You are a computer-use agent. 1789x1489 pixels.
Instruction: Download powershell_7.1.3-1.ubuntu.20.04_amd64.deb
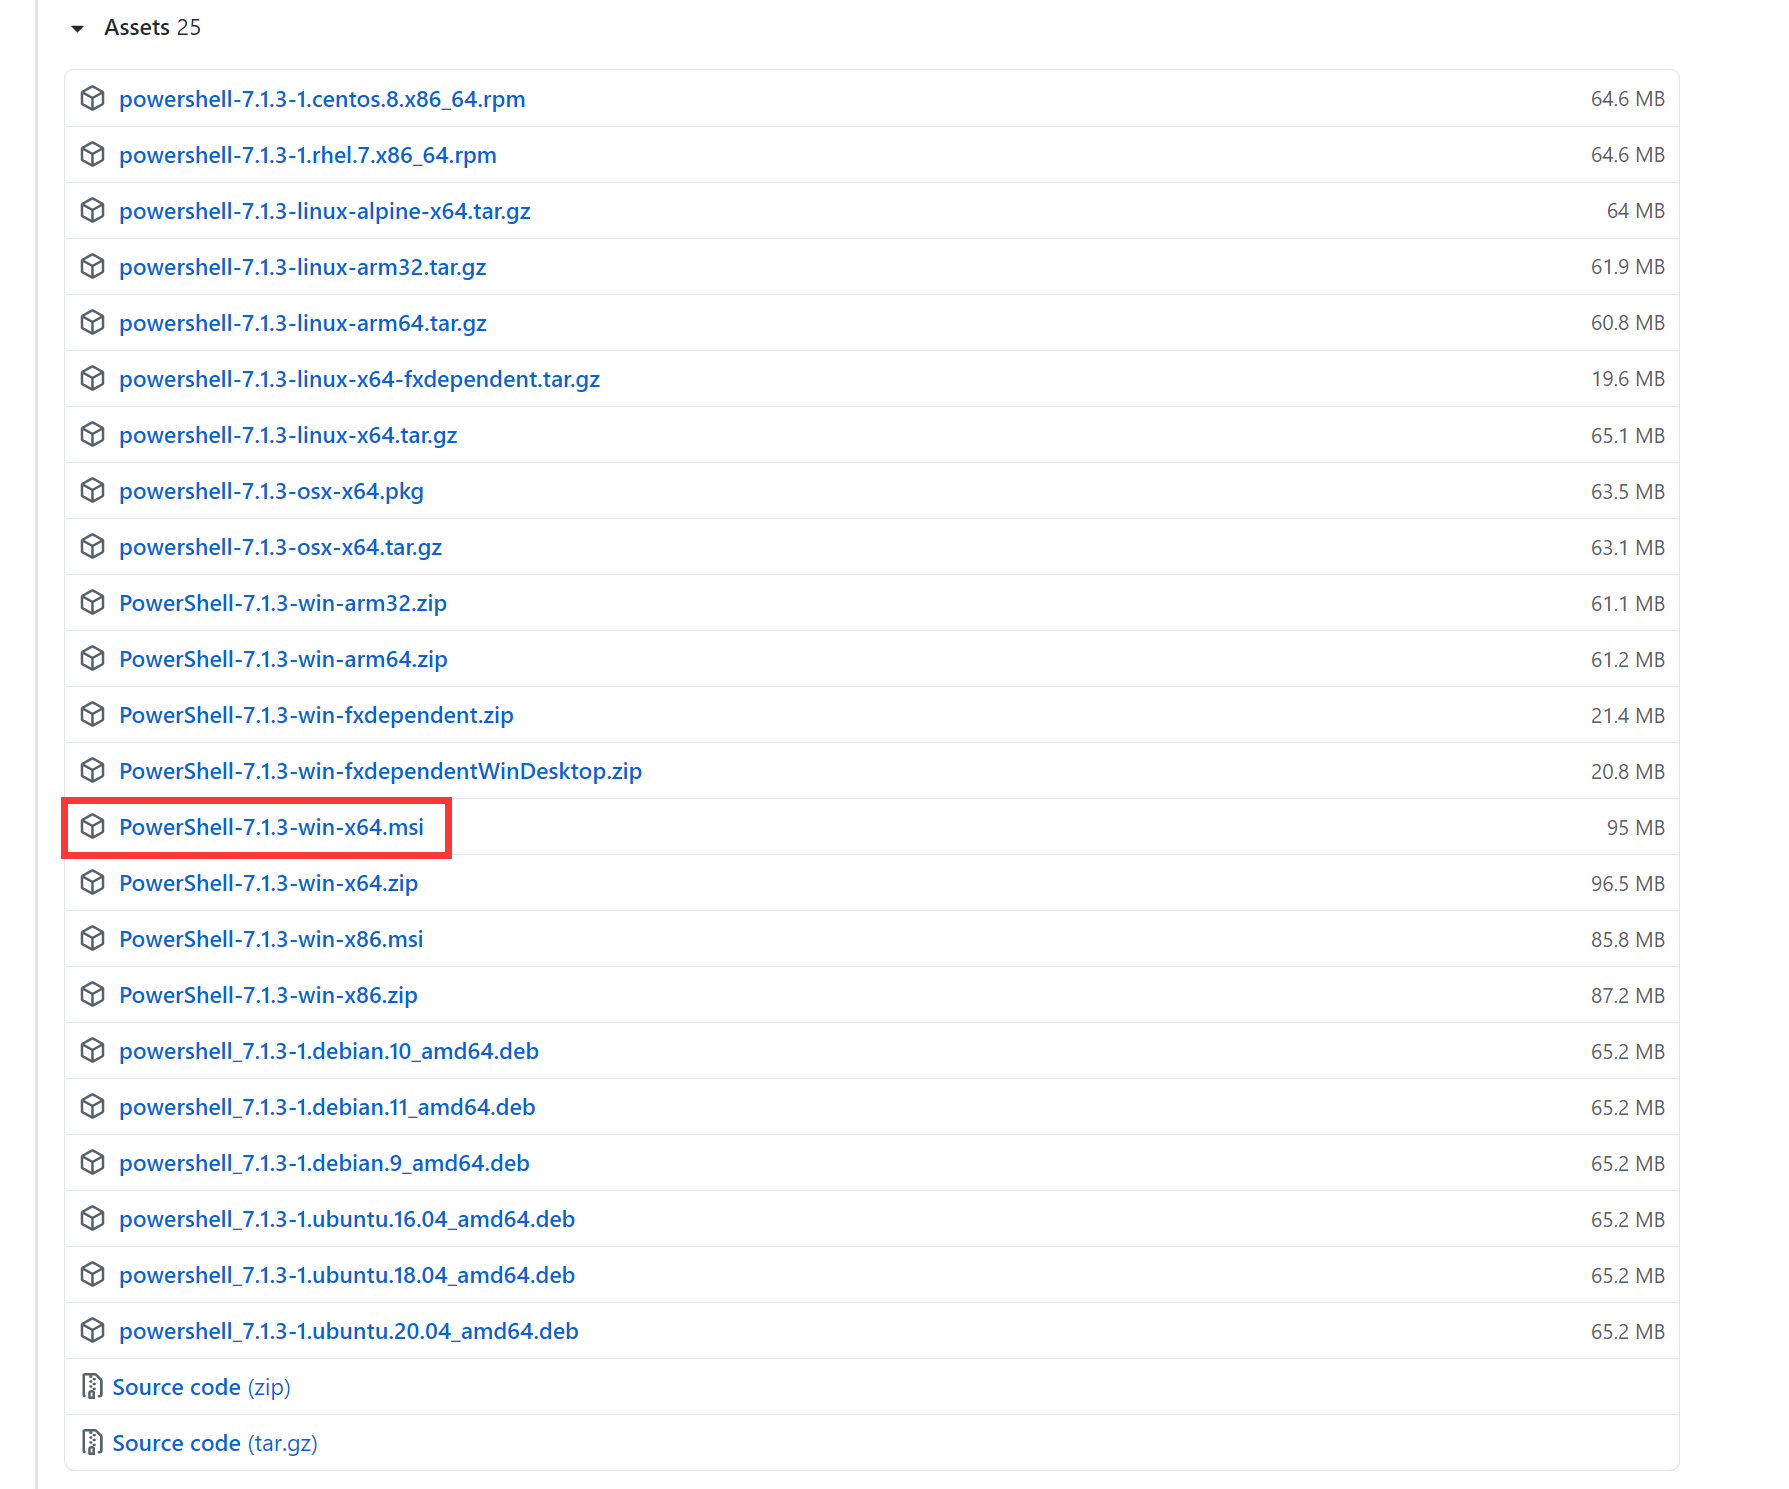[349, 1331]
